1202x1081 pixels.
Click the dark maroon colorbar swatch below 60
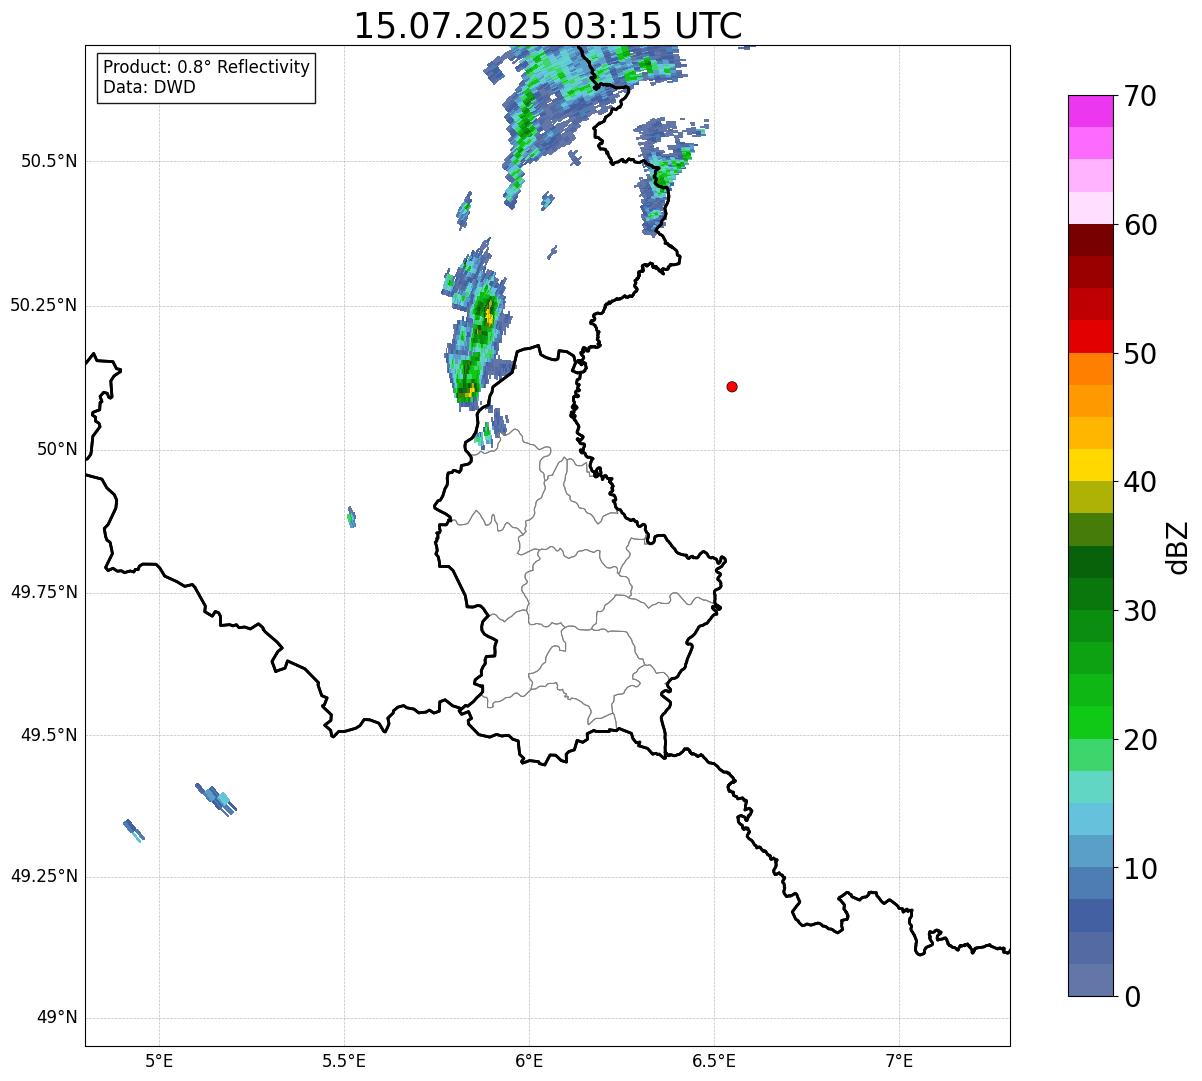[x=1091, y=240]
